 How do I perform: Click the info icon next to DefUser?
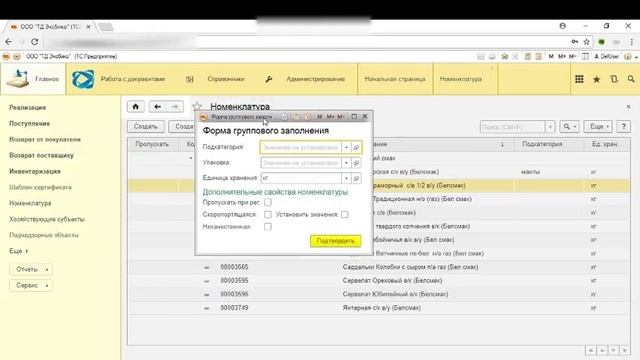[628, 56]
